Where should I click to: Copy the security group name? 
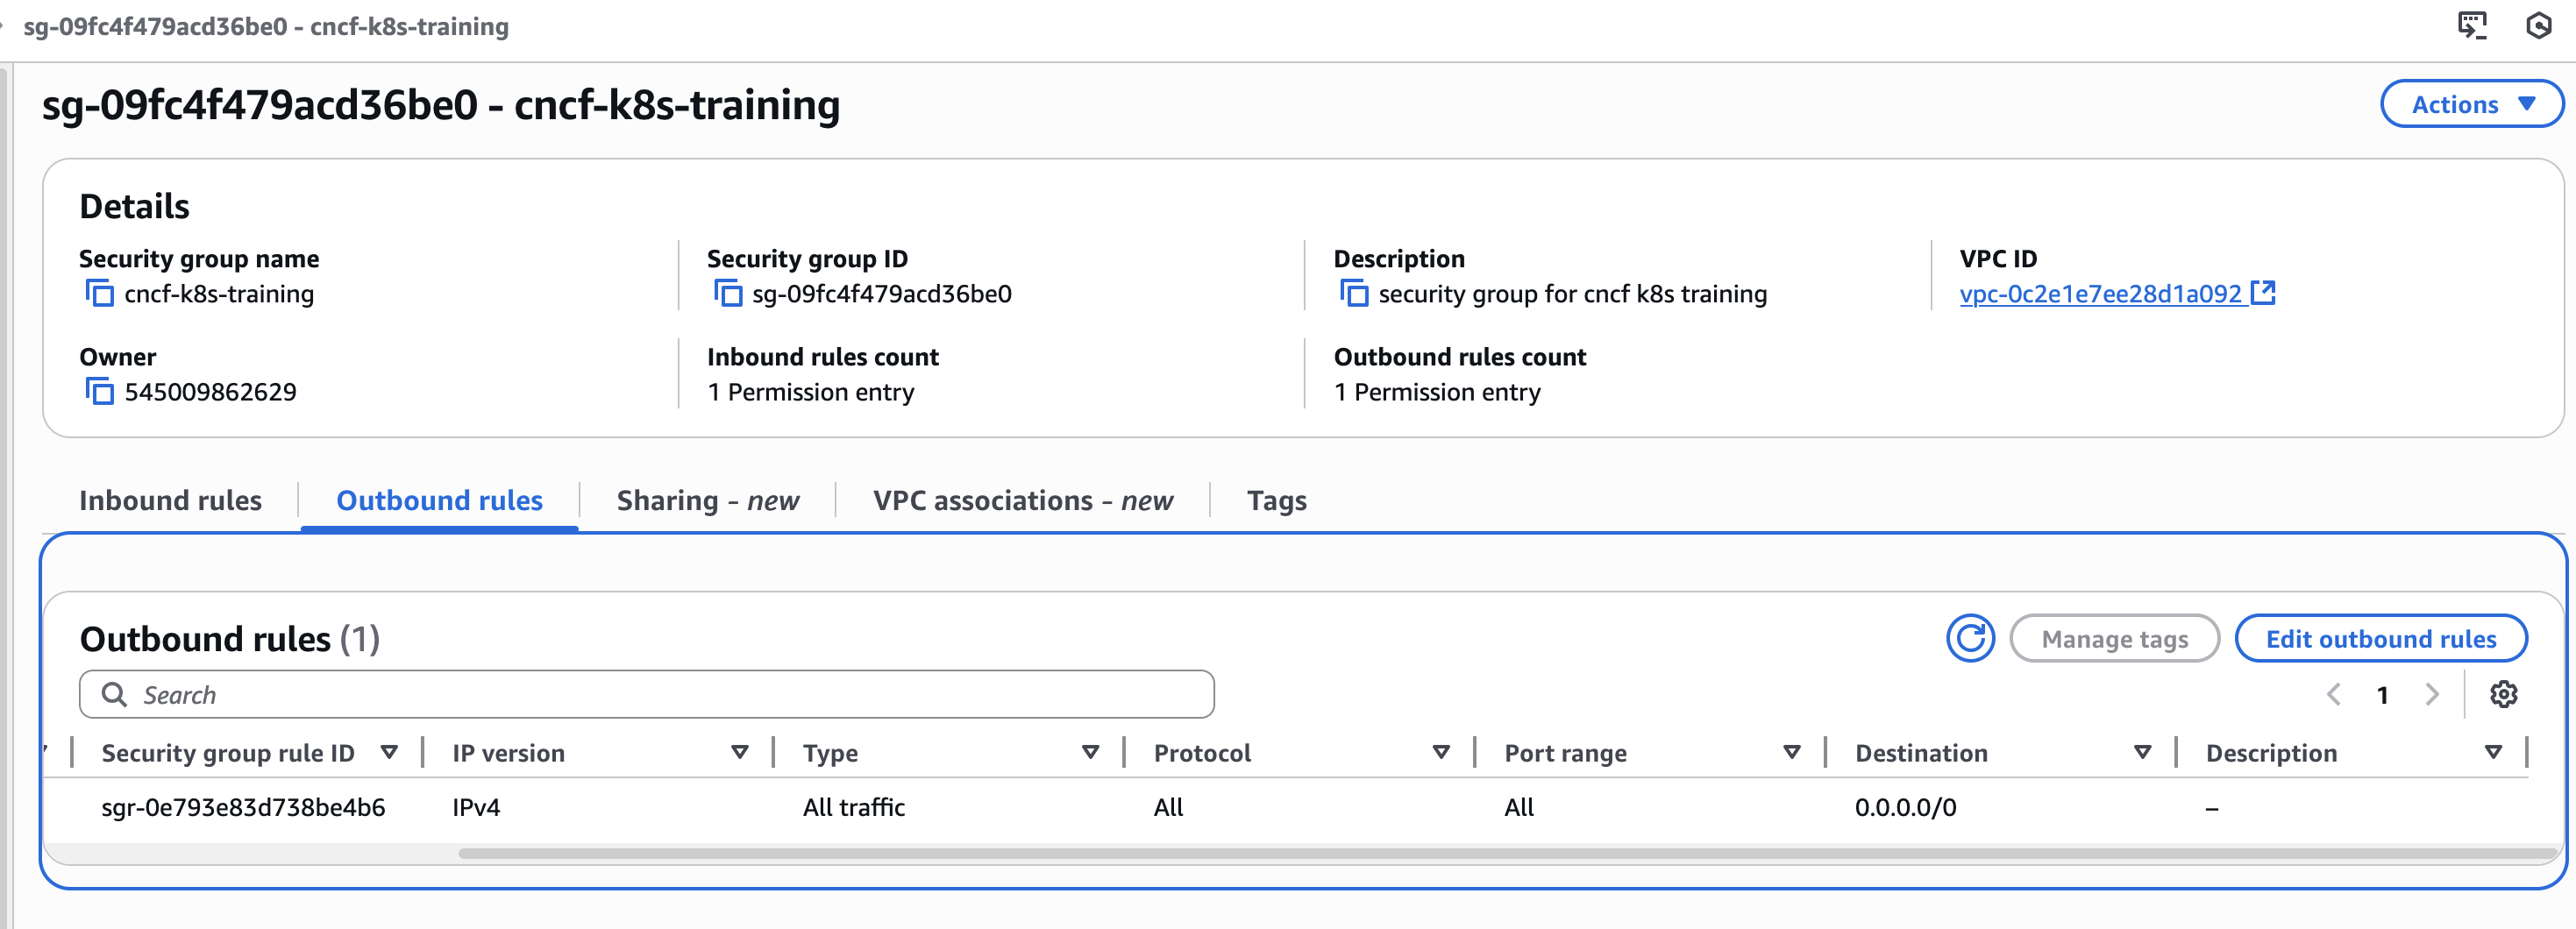pyautogui.click(x=99, y=294)
